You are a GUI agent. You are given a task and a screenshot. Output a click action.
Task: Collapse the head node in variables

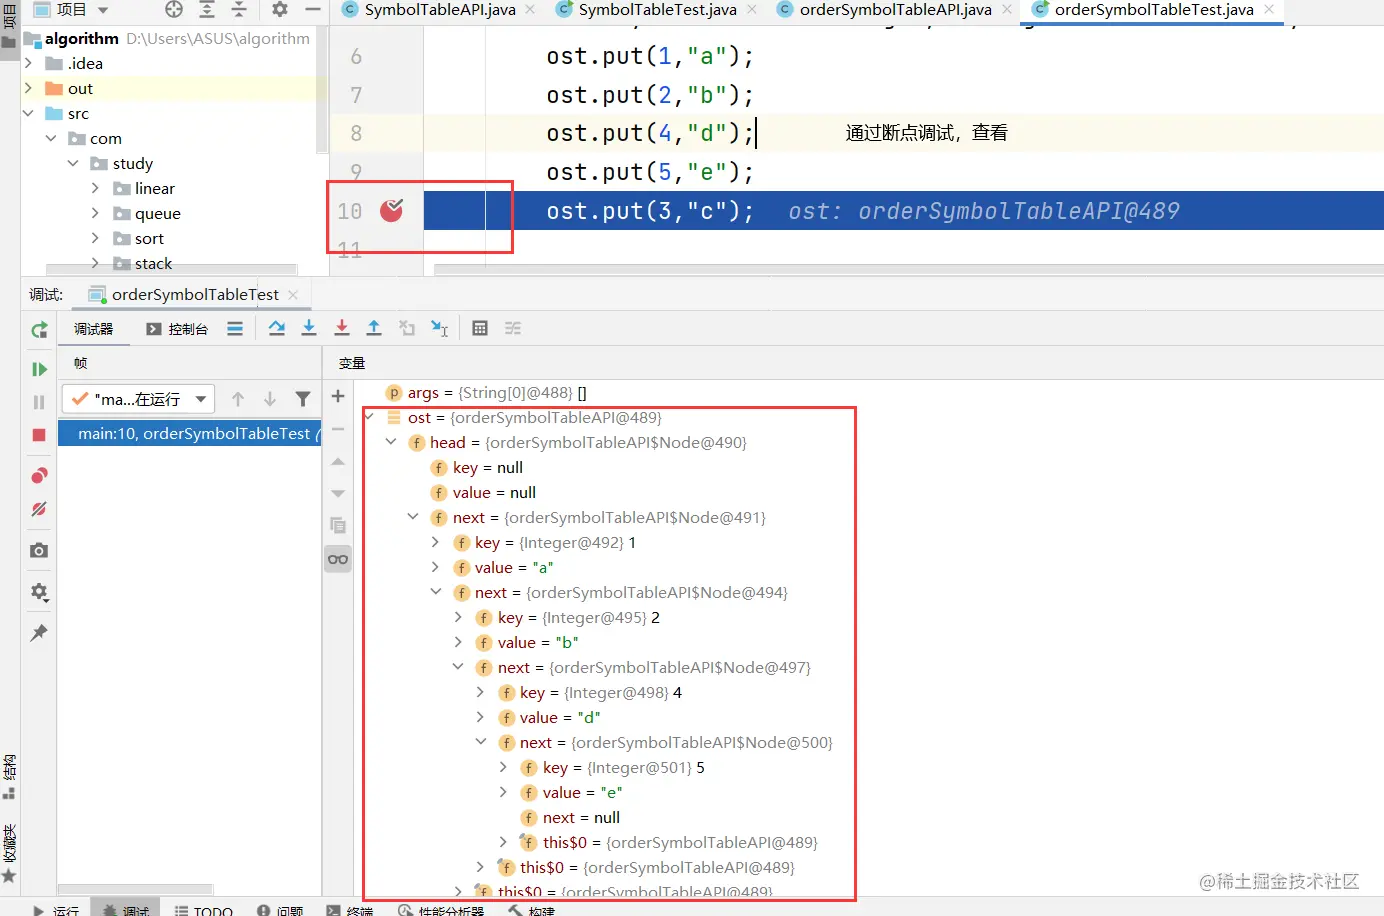click(391, 442)
